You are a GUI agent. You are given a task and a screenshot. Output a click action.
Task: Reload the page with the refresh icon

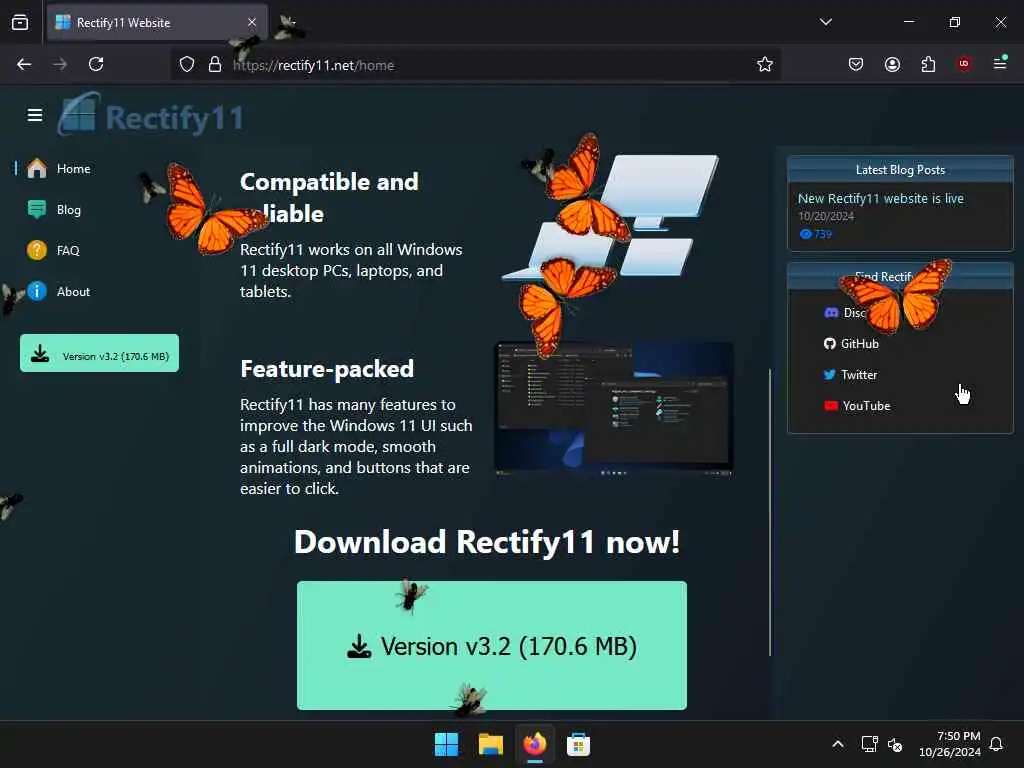96,64
